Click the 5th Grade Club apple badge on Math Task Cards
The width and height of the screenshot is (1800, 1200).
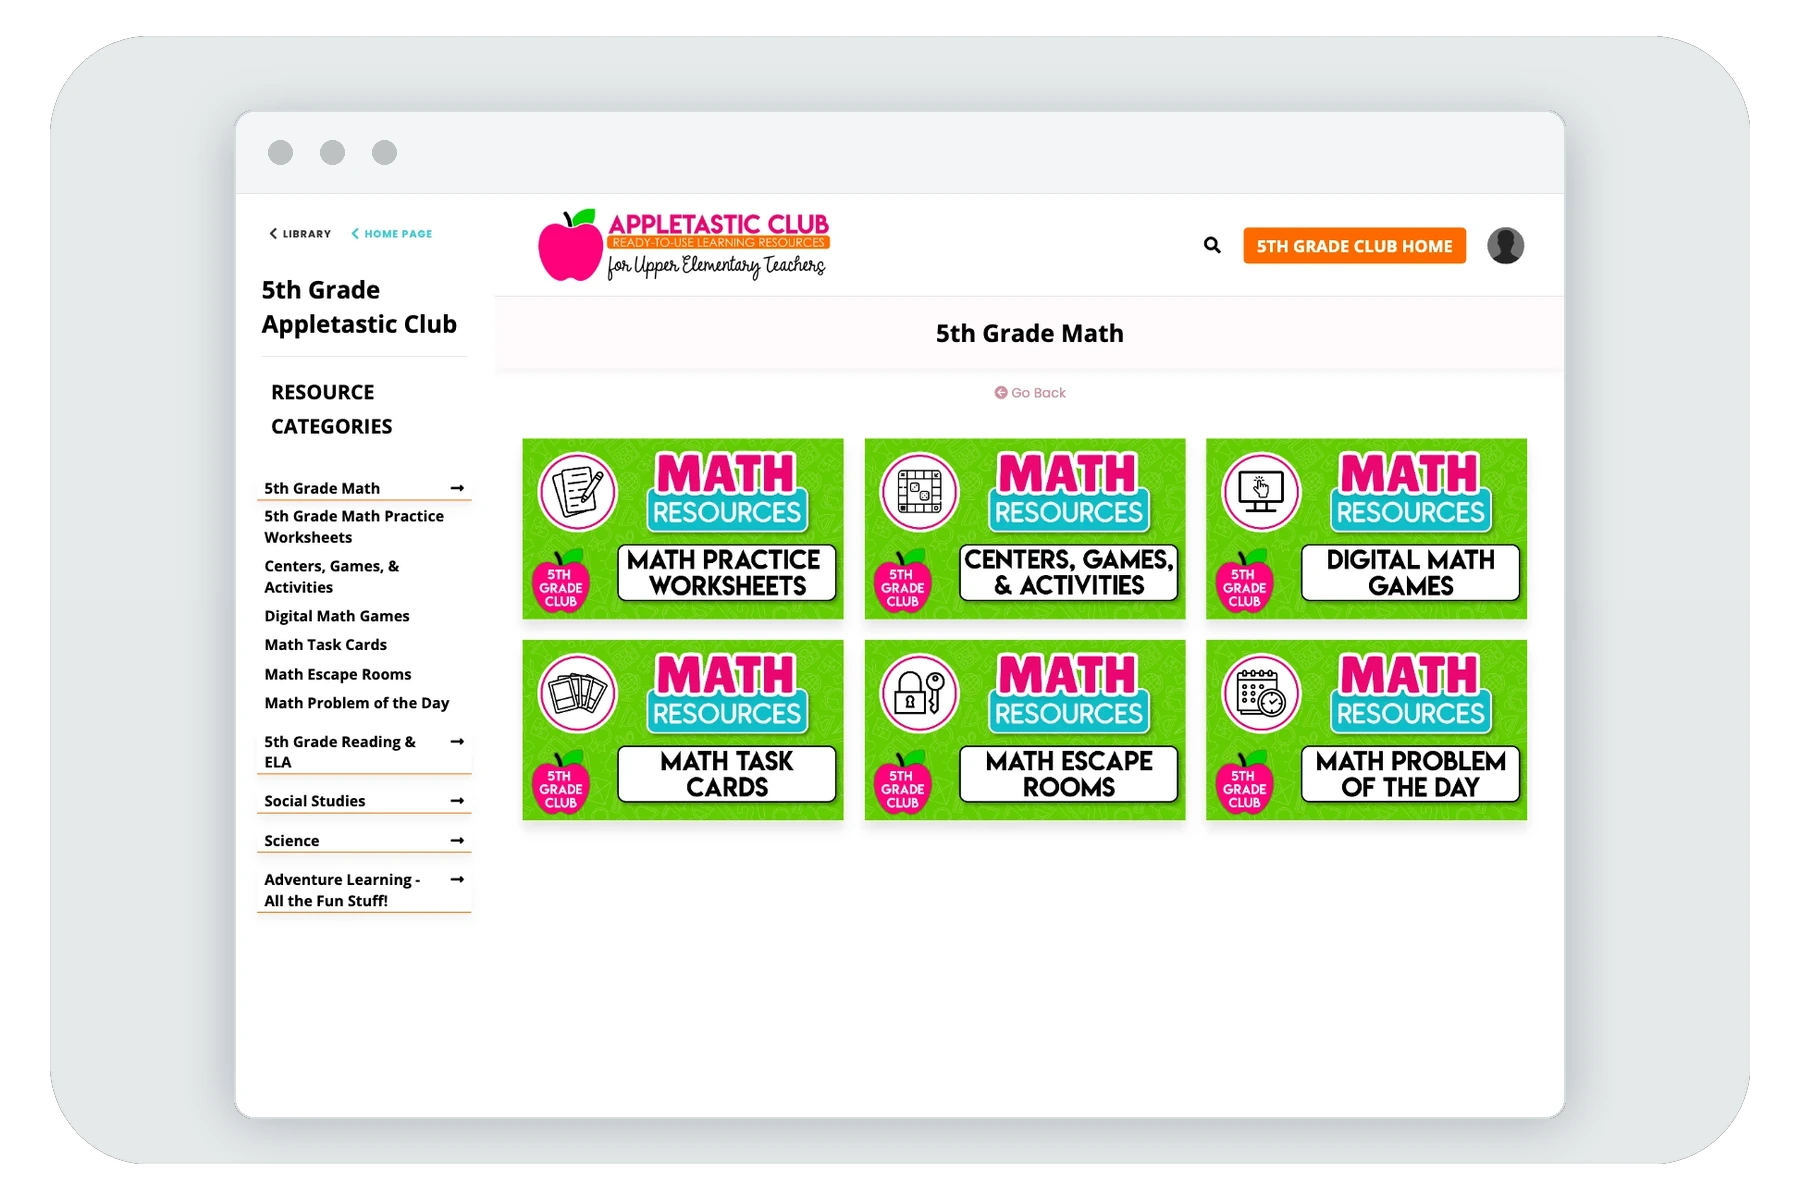tap(561, 782)
